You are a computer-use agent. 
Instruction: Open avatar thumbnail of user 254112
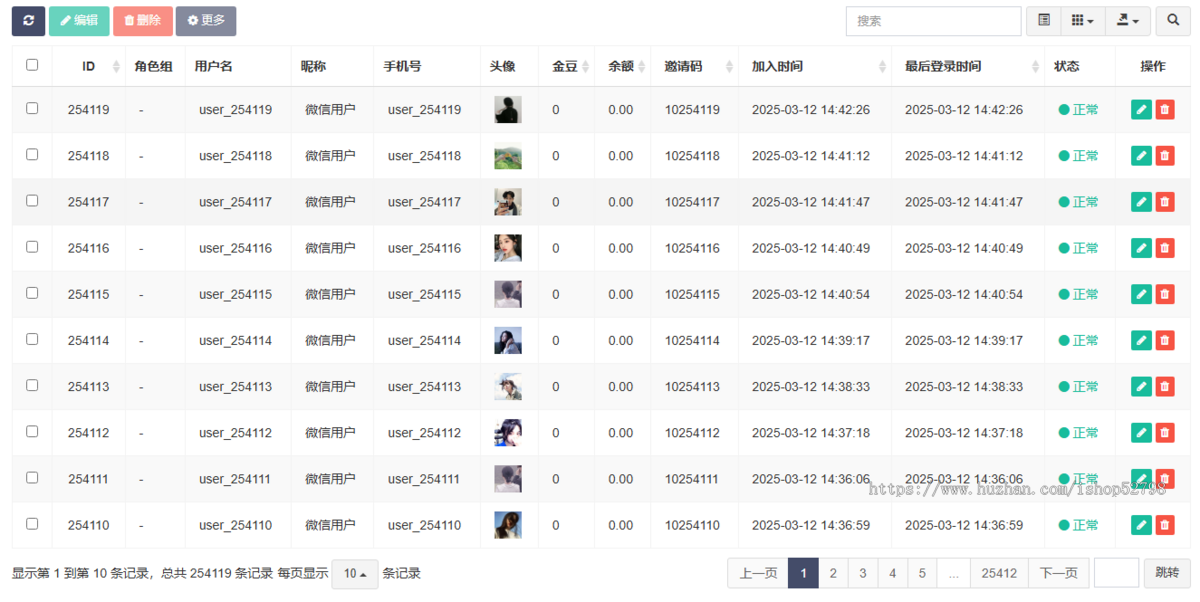[508, 433]
